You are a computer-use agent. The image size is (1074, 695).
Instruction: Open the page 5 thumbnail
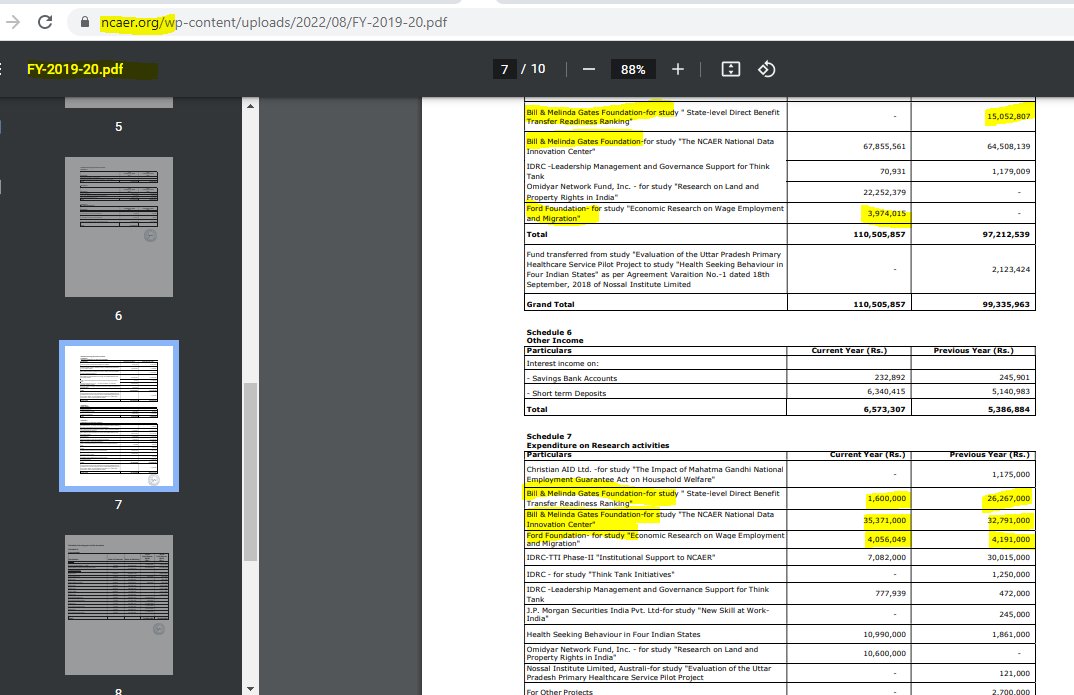(x=119, y=102)
